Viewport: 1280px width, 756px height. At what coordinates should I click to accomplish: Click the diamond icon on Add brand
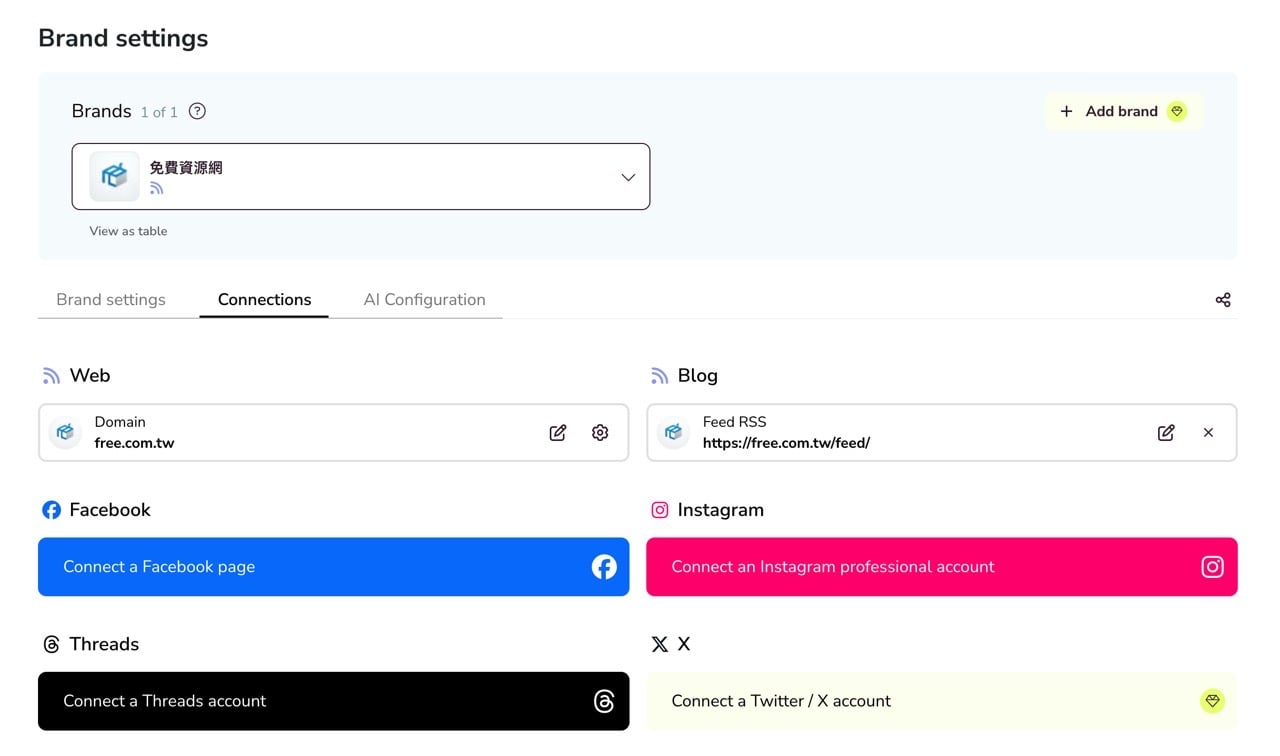click(1177, 111)
